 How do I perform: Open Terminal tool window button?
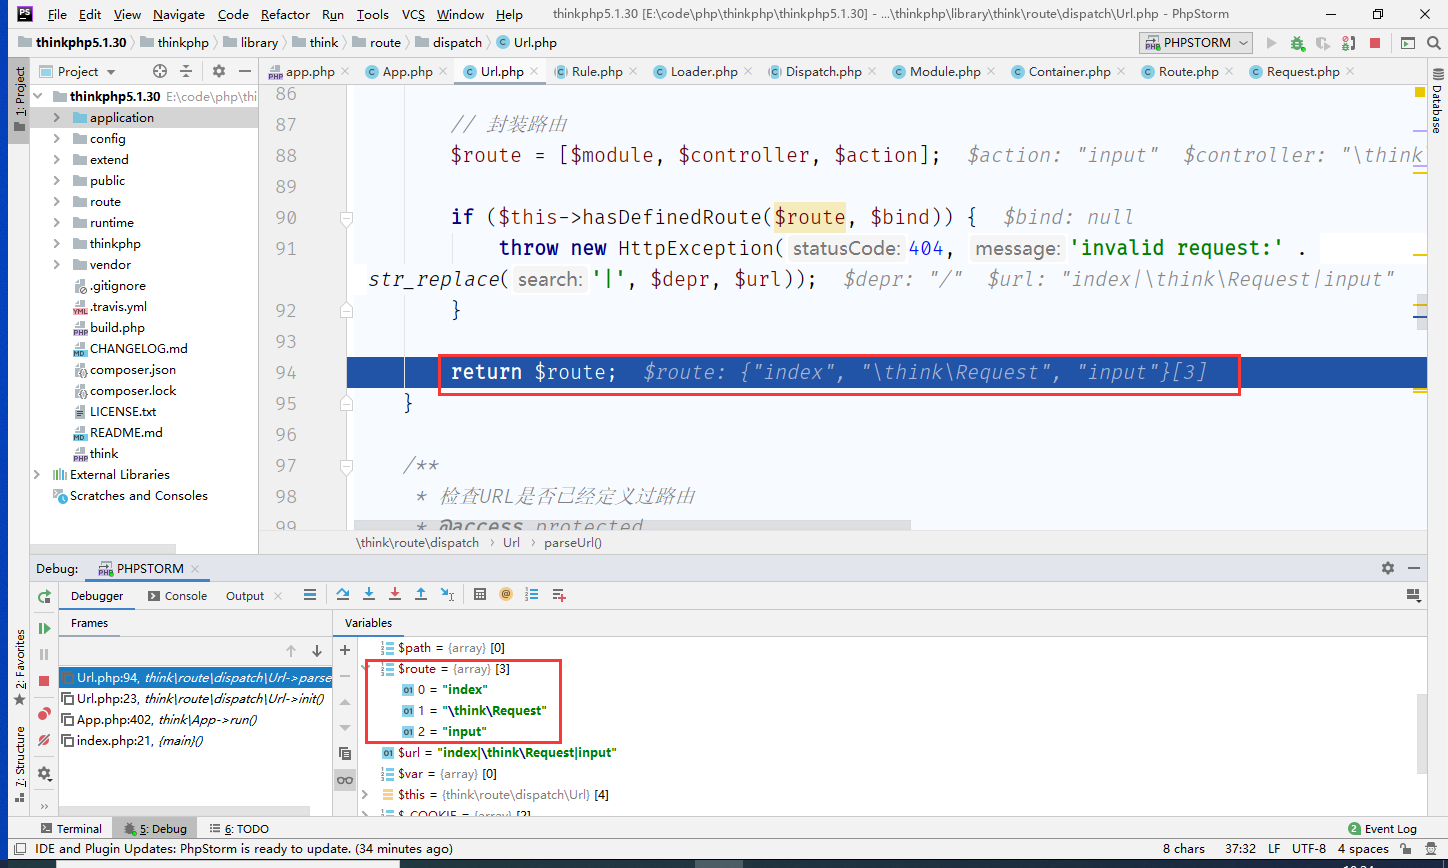click(71, 828)
